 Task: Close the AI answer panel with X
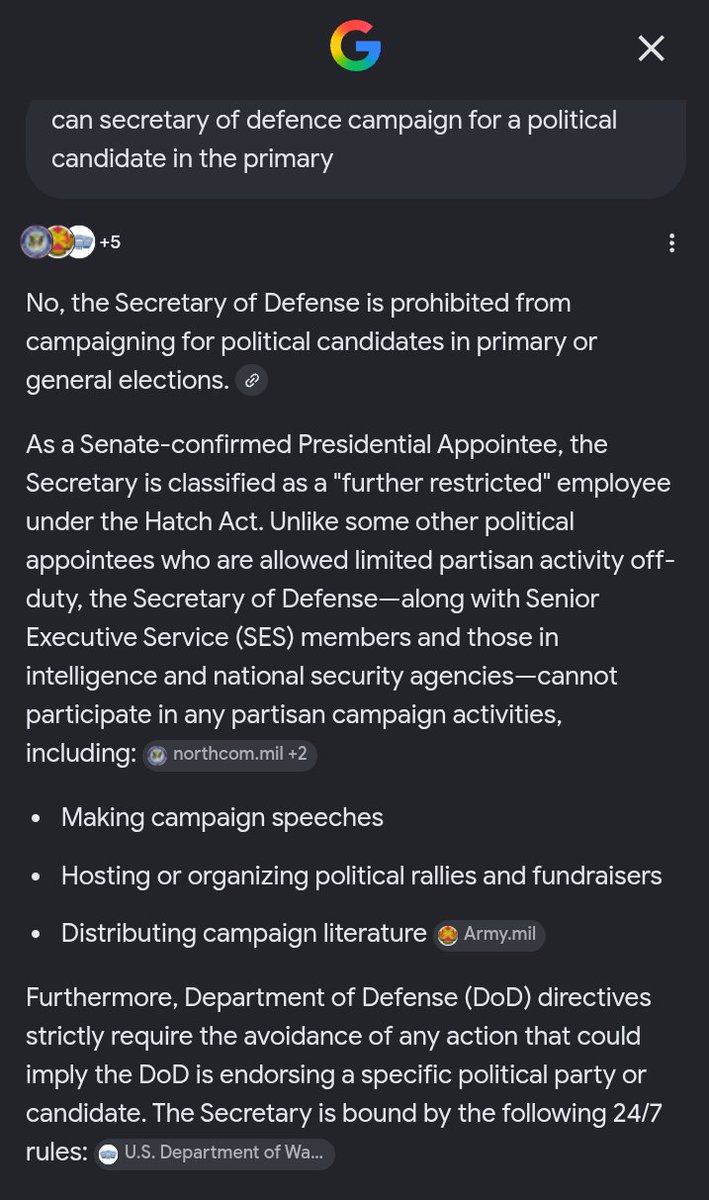651,47
